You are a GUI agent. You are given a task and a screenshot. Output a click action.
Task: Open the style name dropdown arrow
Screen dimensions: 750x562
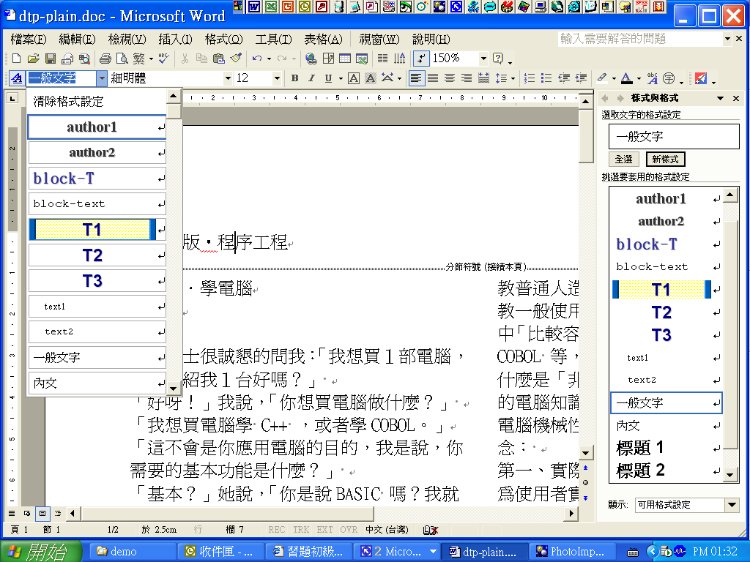(101, 78)
